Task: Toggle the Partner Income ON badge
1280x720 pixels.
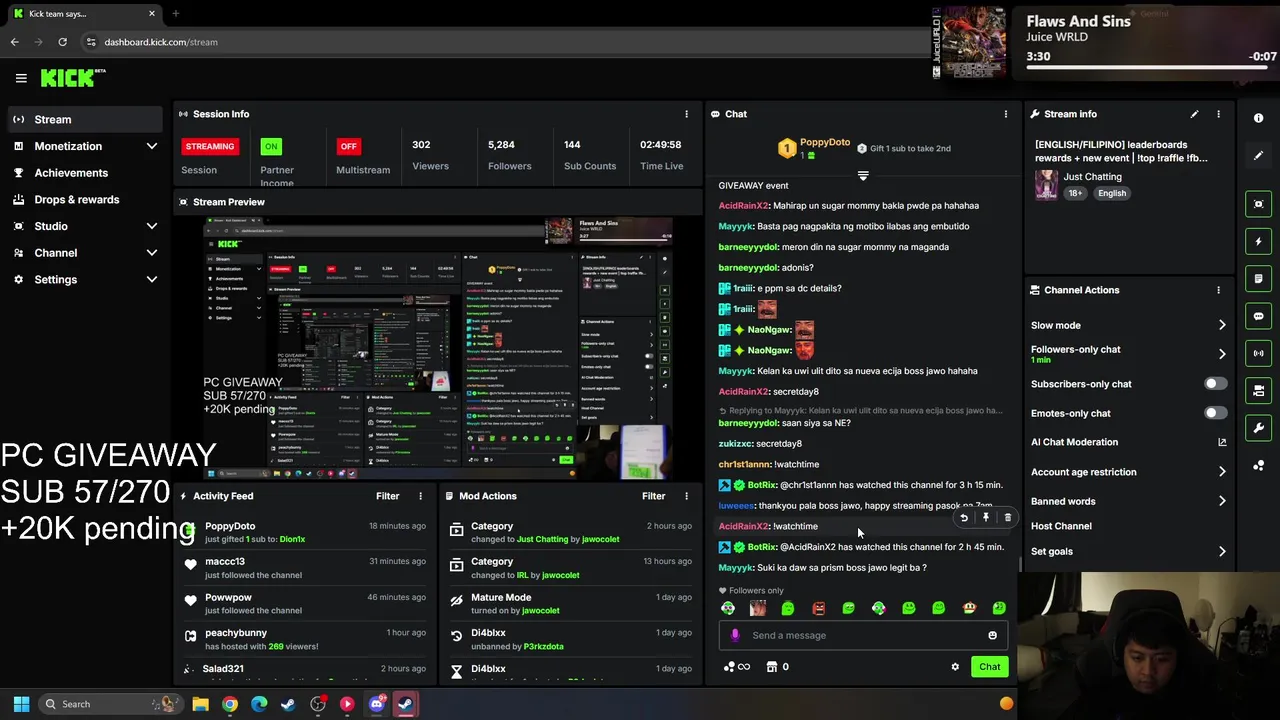Action: tap(271, 146)
